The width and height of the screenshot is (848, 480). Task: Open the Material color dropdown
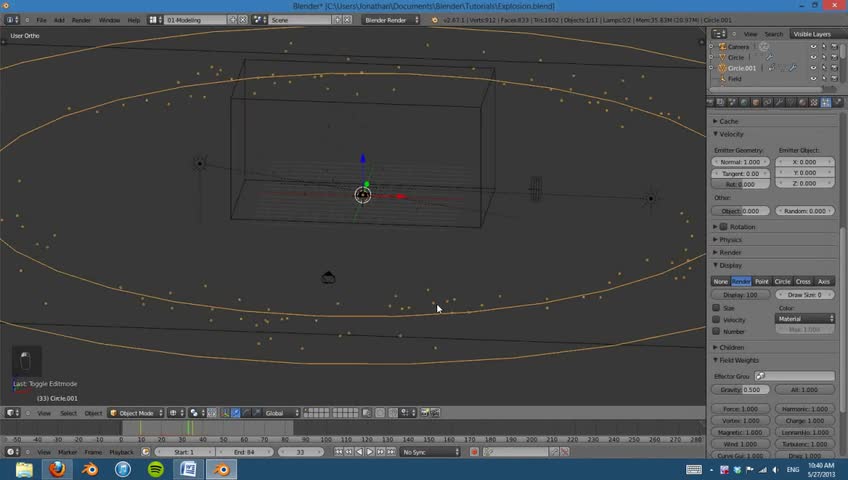[x=805, y=319]
